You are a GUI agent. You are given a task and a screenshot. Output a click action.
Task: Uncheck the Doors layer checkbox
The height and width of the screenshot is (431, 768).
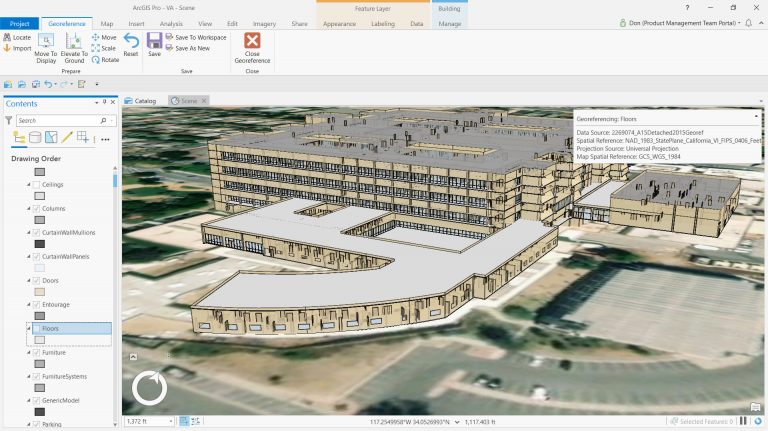pyautogui.click(x=36, y=281)
